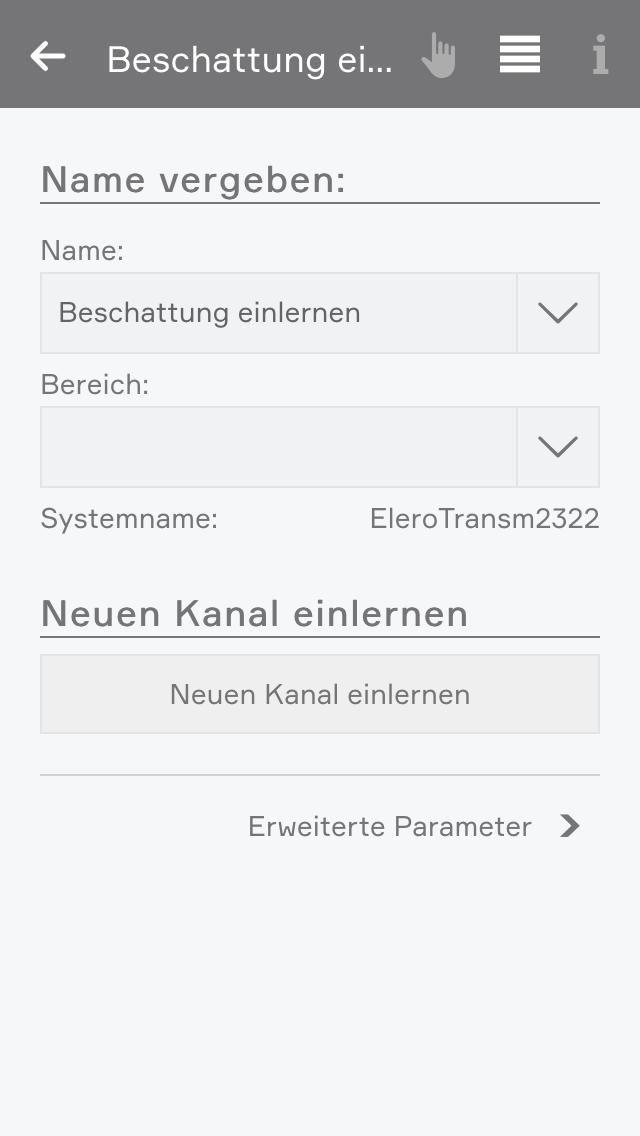
Task: Show info via the 'i' icon
Action: (x=600, y=56)
